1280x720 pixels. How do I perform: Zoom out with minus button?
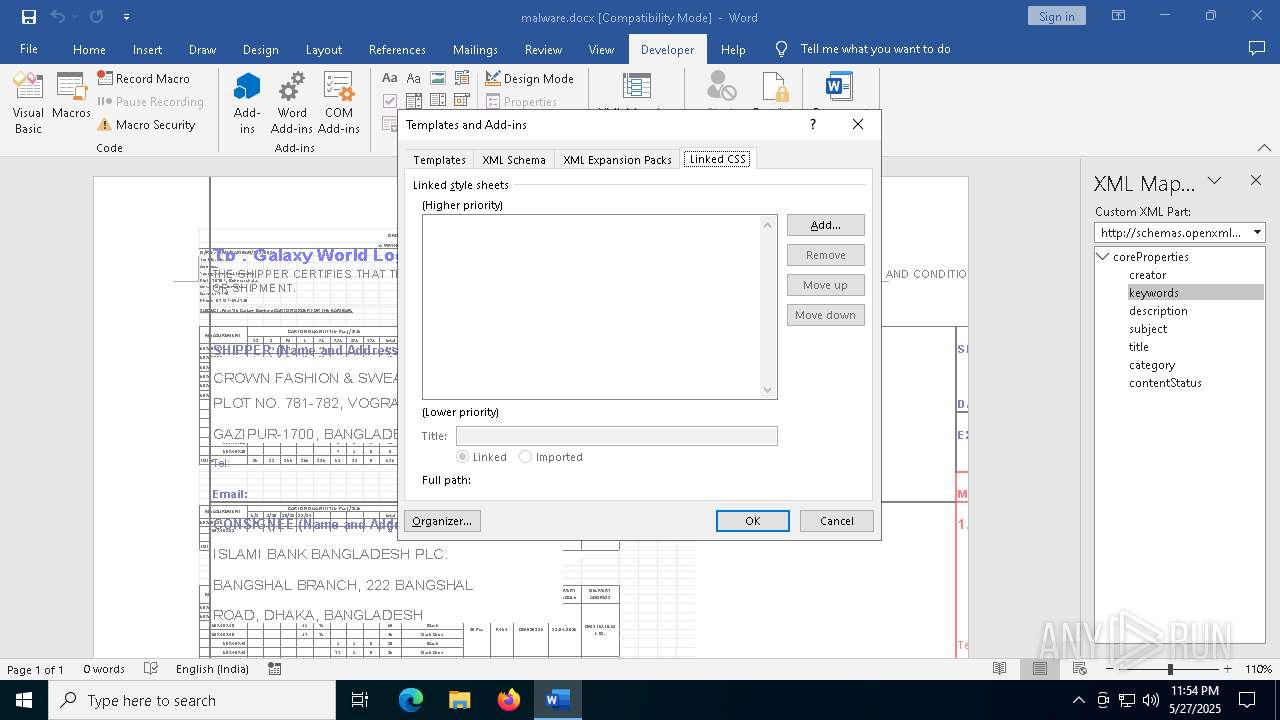pyautogui.click(x=1111, y=669)
